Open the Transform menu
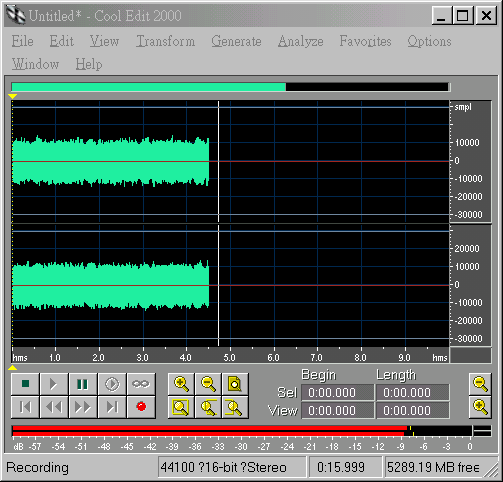 point(166,41)
